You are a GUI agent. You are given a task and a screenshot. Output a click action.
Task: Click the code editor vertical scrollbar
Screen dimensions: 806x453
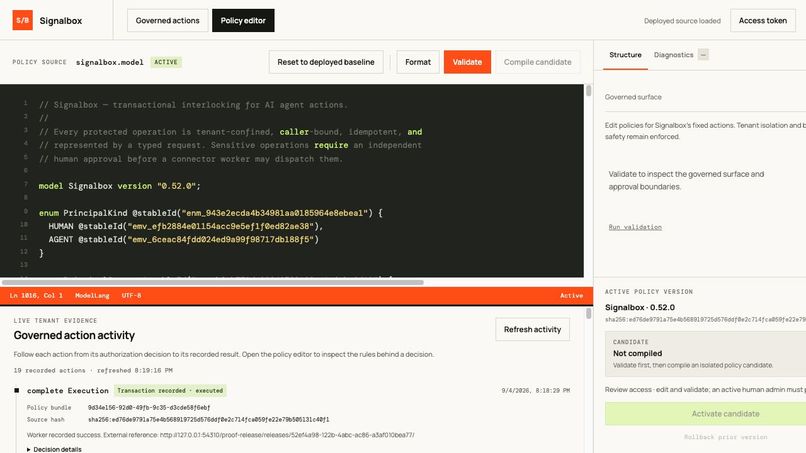pyautogui.click(x=589, y=91)
